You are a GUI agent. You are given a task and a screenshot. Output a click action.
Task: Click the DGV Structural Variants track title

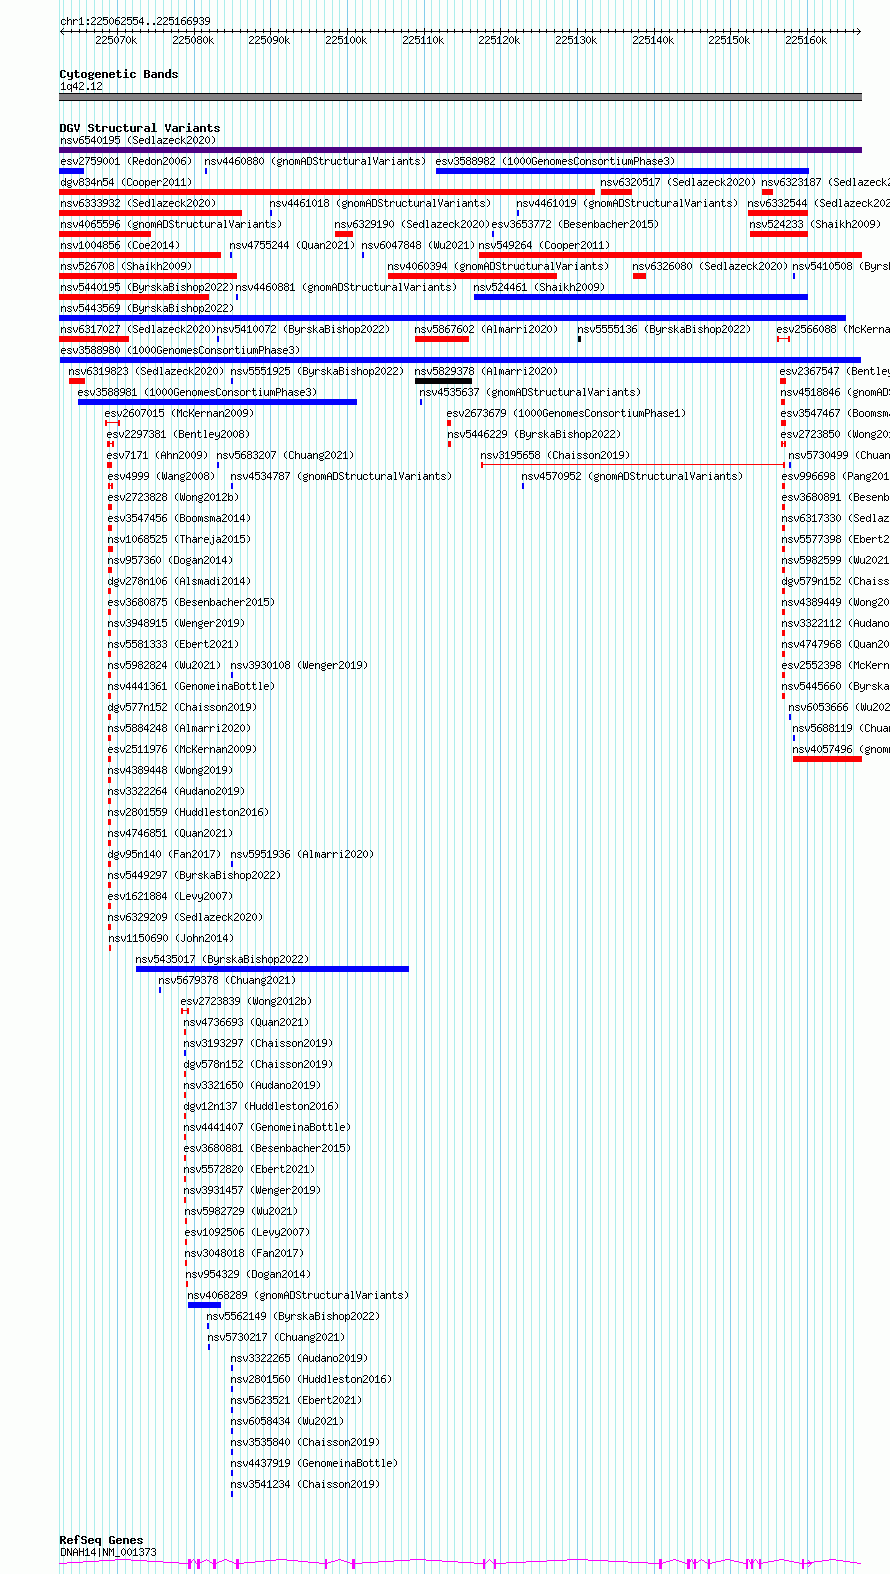click(140, 128)
